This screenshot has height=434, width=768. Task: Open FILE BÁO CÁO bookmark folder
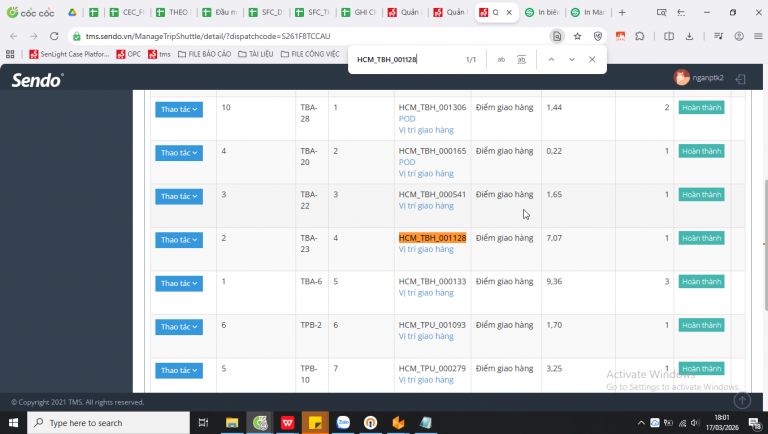(204, 54)
